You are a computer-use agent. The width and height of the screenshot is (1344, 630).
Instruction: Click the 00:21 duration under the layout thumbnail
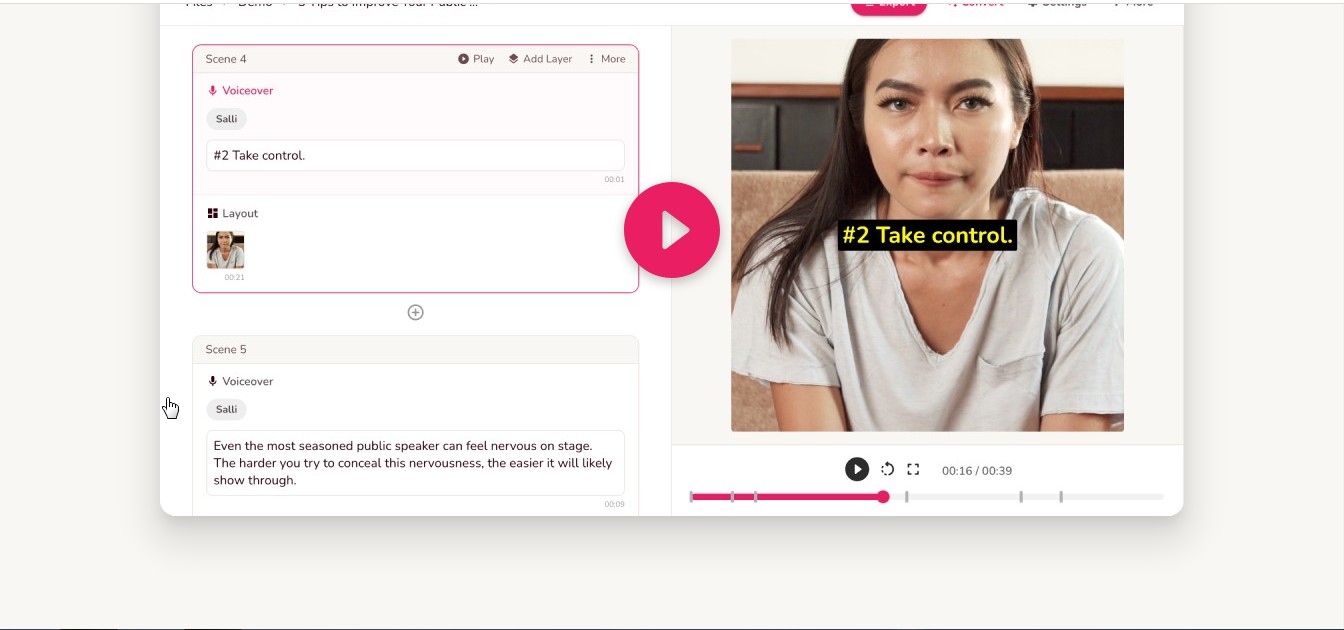coord(234,277)
